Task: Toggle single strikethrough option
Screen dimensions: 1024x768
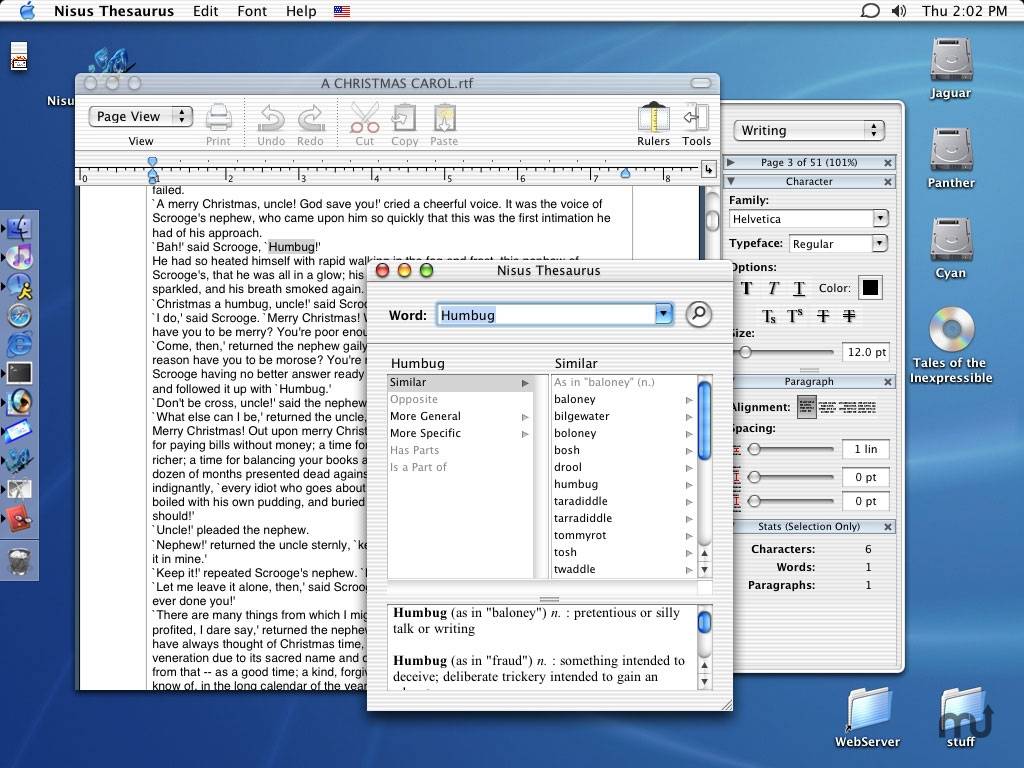Action: 823,316
